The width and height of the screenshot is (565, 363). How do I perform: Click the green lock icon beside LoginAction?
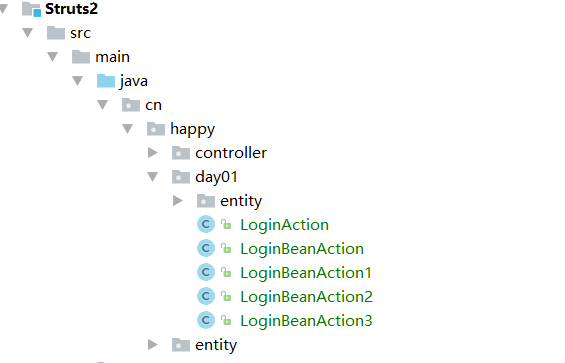(226, 224)
